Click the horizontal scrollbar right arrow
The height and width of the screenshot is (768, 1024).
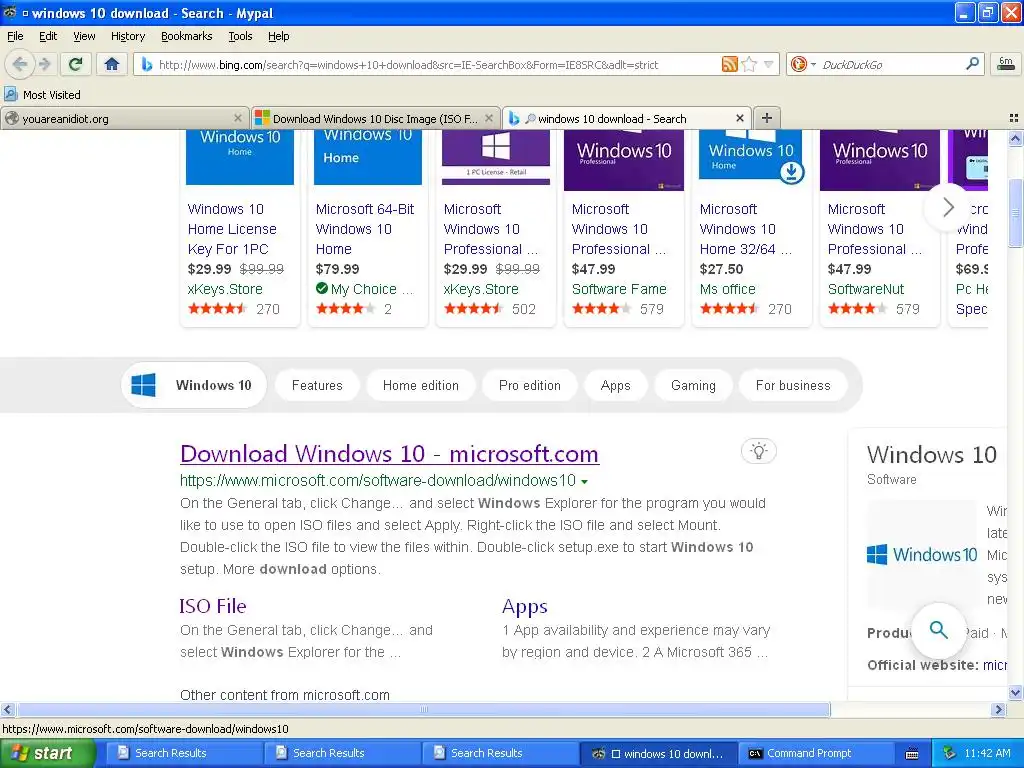point(998,709)
